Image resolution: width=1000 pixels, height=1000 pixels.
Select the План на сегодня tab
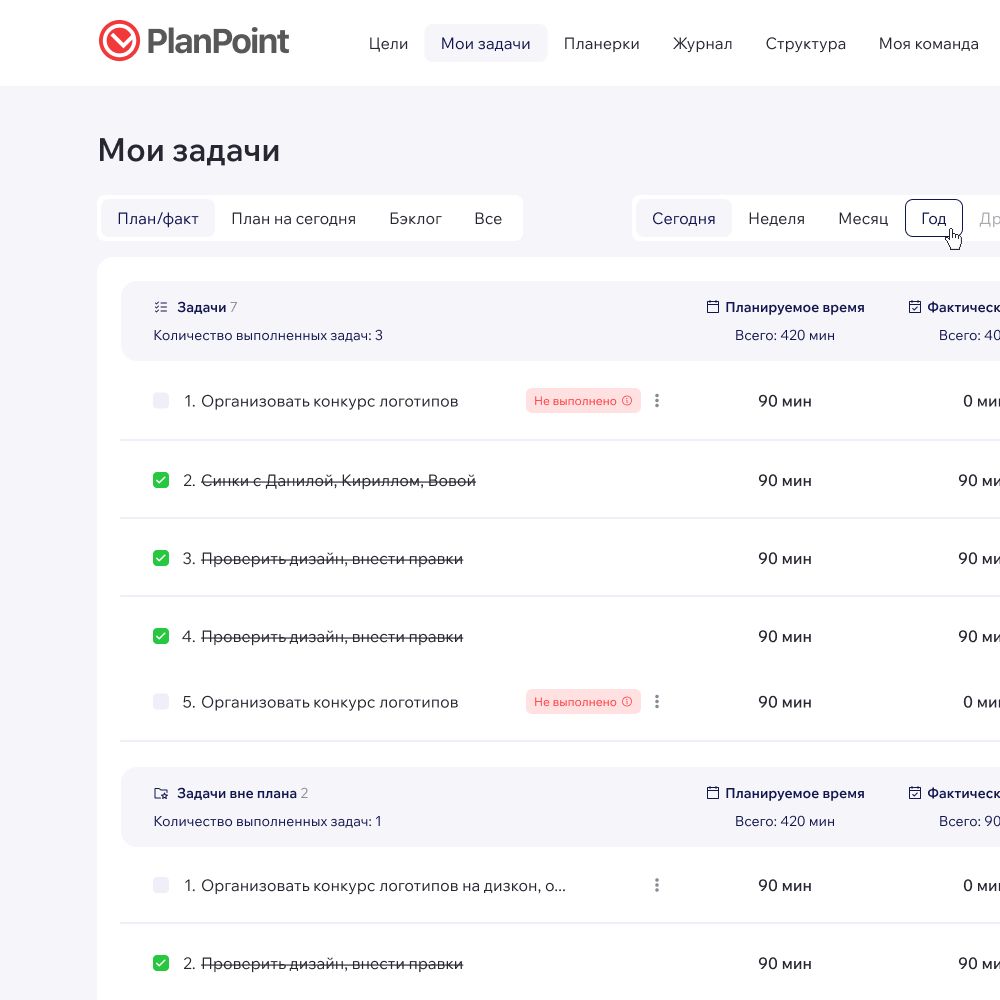(x=293, y=219)
